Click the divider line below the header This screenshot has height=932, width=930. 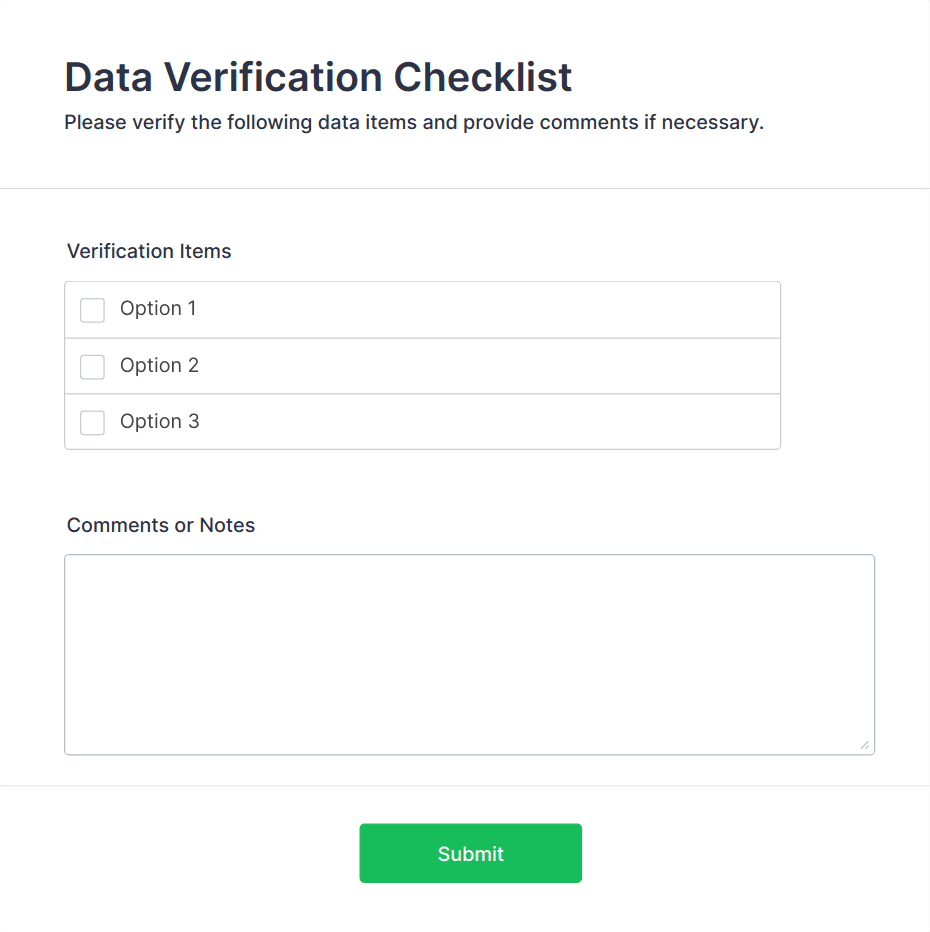tap(465, 188)
